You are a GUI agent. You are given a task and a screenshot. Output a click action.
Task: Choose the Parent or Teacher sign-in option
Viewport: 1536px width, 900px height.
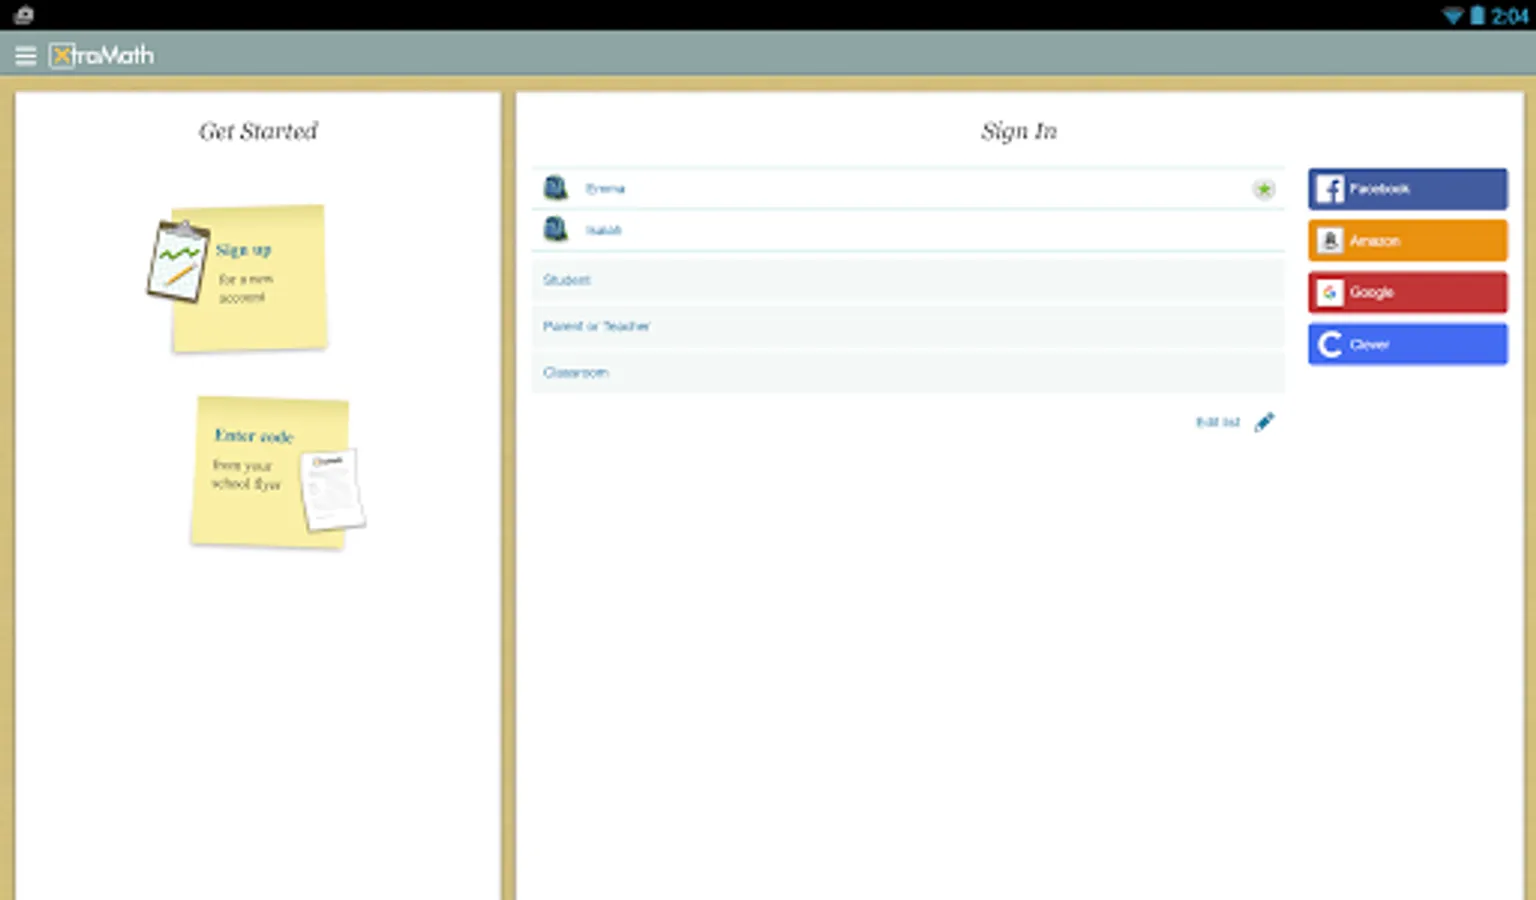(x=908, y=326)
